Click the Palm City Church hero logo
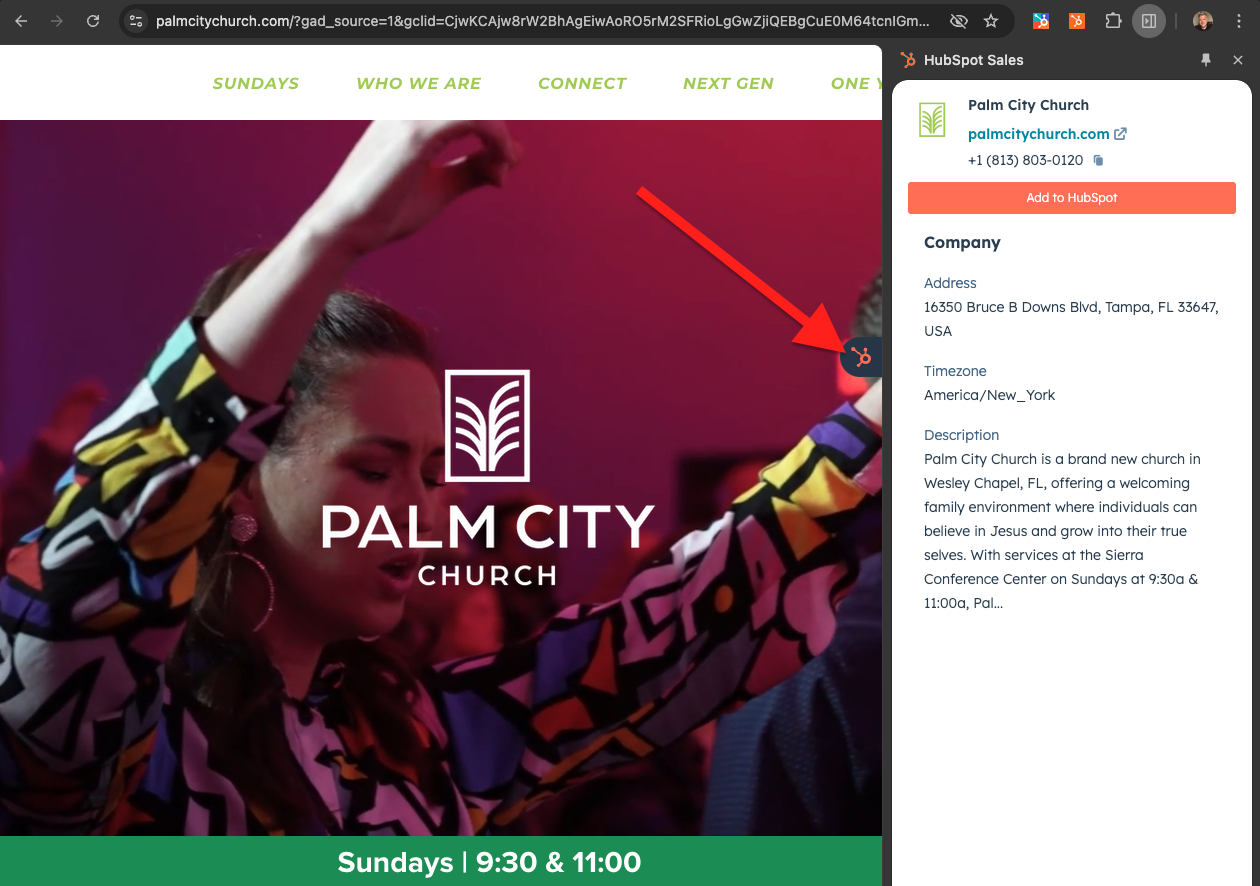 coord(487,478)
